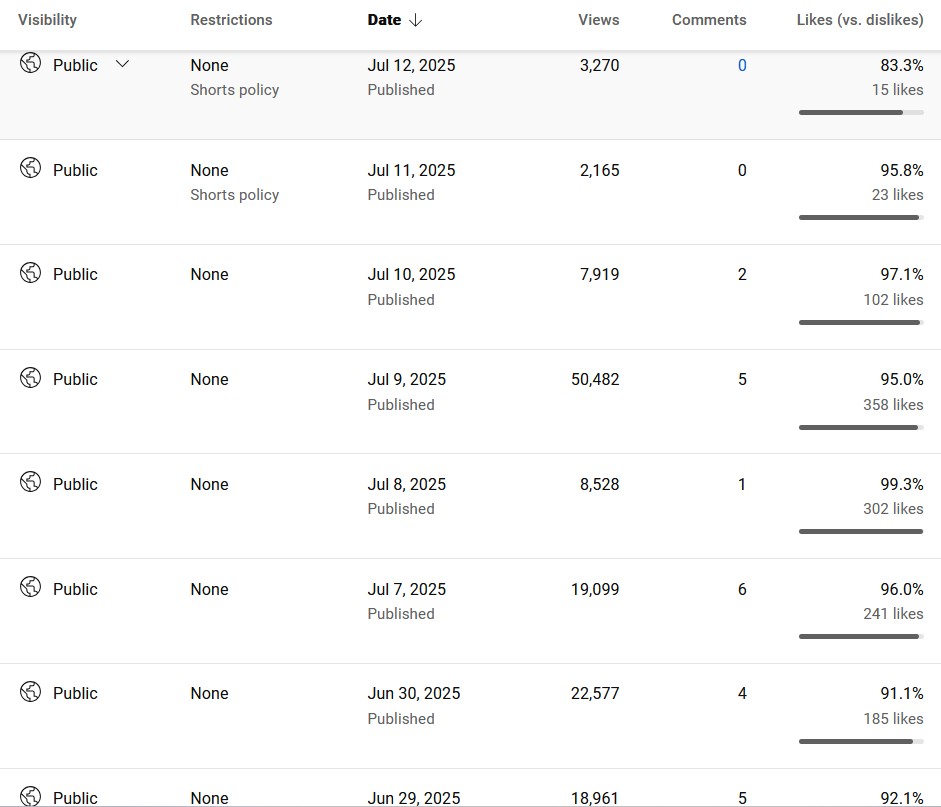Image resolution: width=941 pixels, height=807 pixels.
Task: Click globe icon for Jul 10, 2025 video
Action: coord(31,272)
